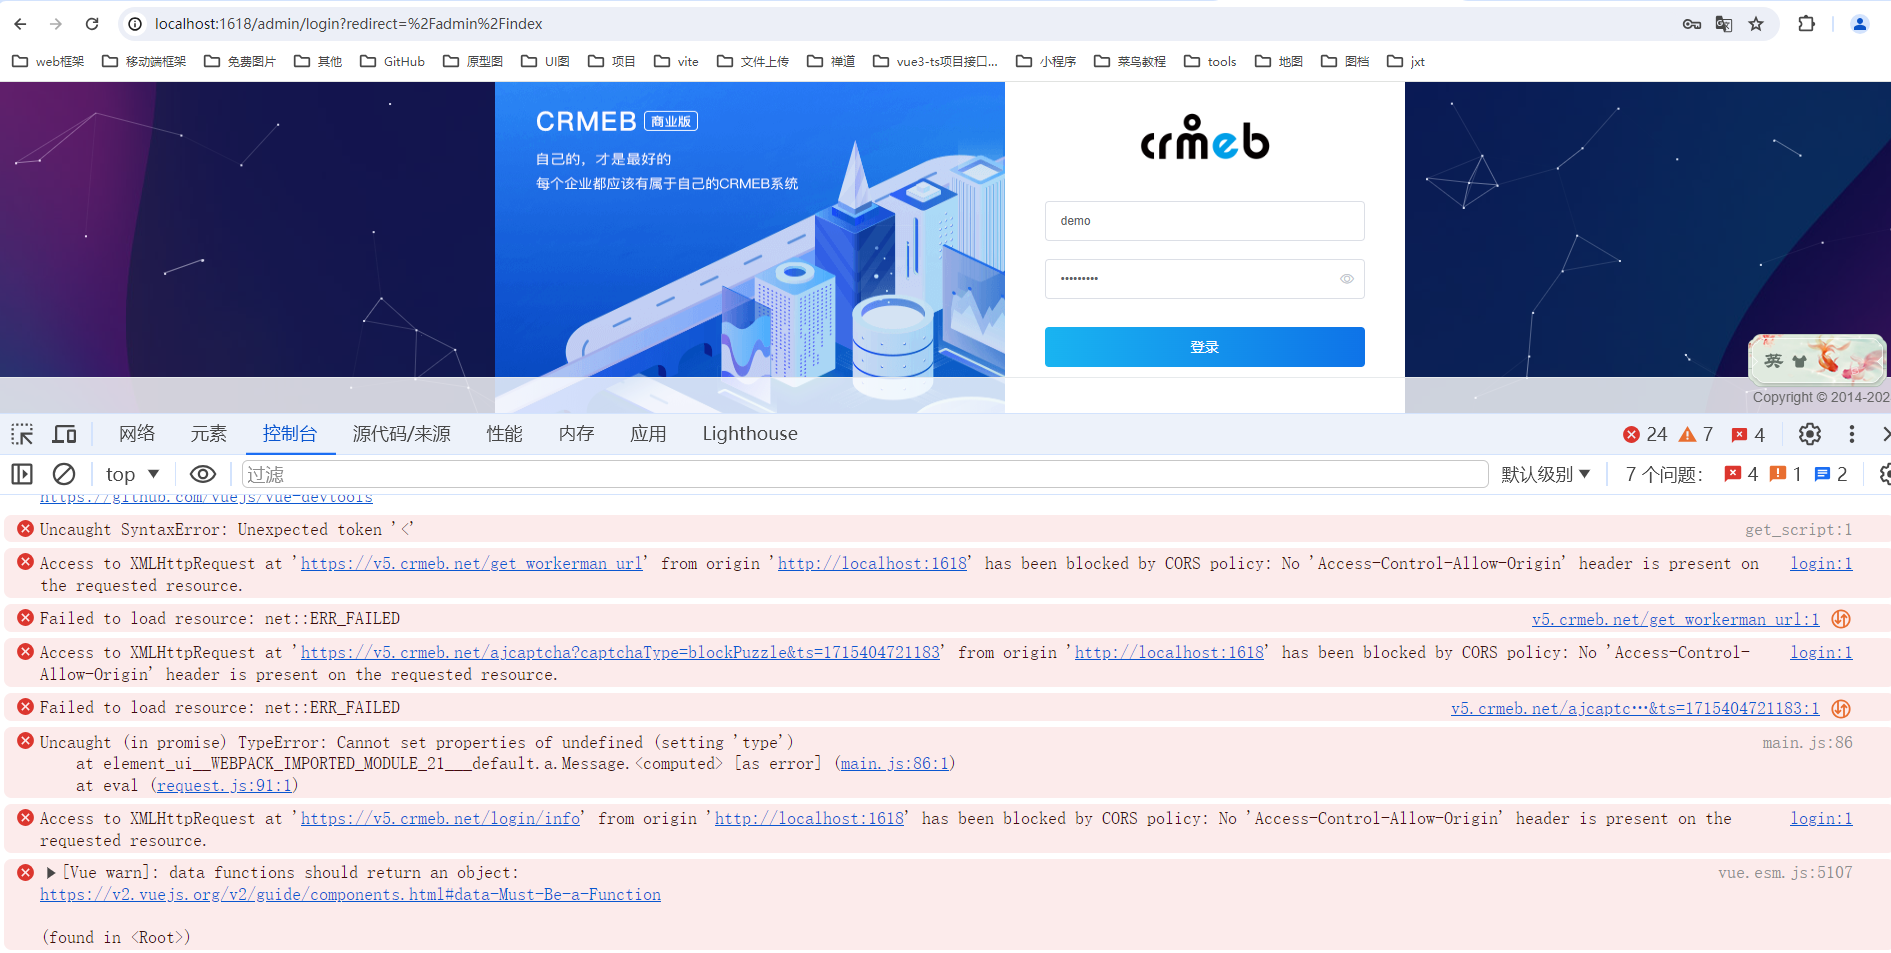Open the web框架 bookmark folder
Screen dimensions: 1891x953
click(48, 61)
